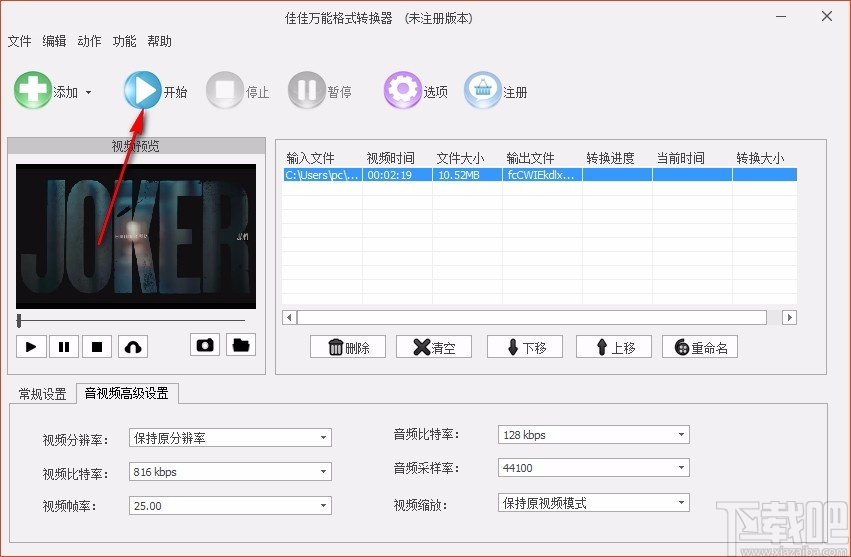851x557 pixels.
Task: Click the preview seek slider handle
Action: coord(19,321)
